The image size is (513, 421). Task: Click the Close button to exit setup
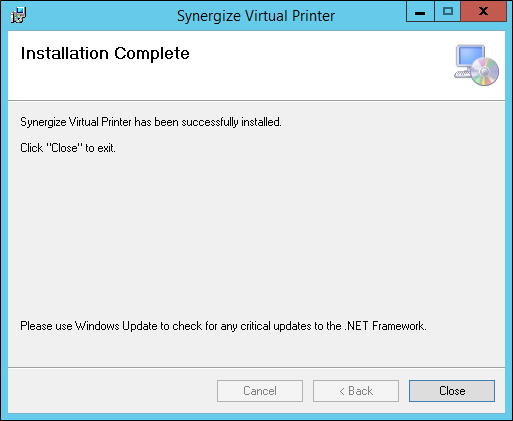click(x=452, y=391)
